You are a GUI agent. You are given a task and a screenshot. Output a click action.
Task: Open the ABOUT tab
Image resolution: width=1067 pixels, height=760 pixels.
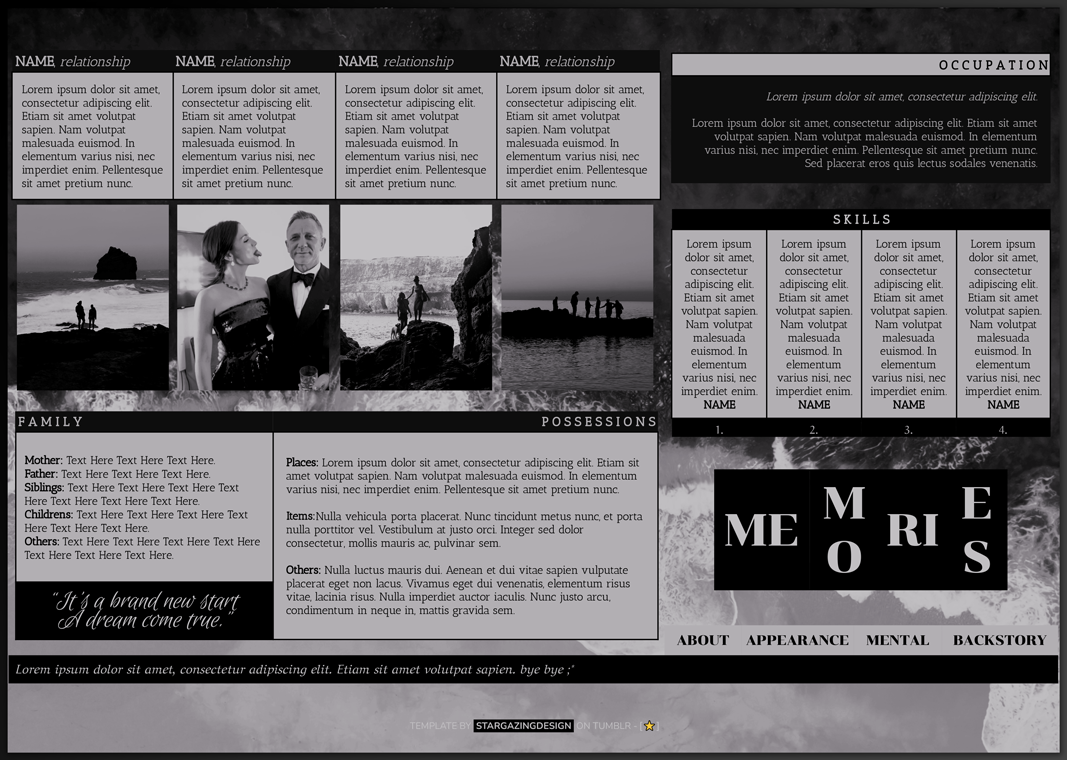point(702,640)
